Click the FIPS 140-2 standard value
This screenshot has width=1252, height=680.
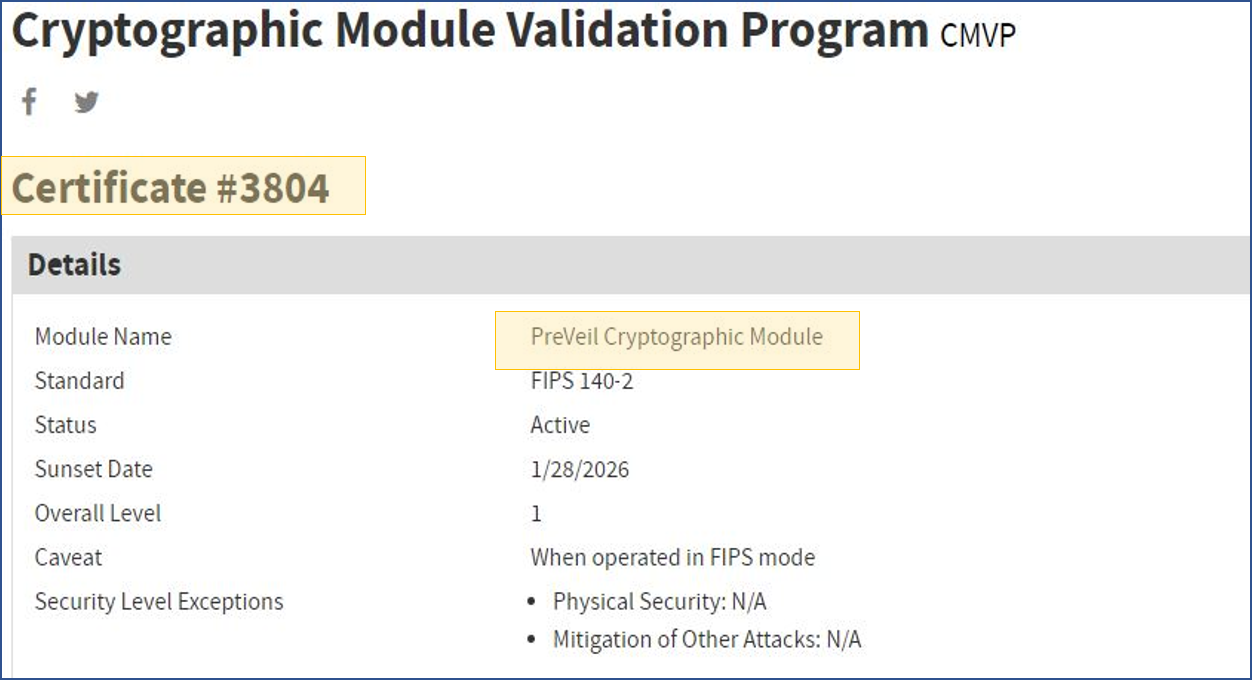point(582,381)
